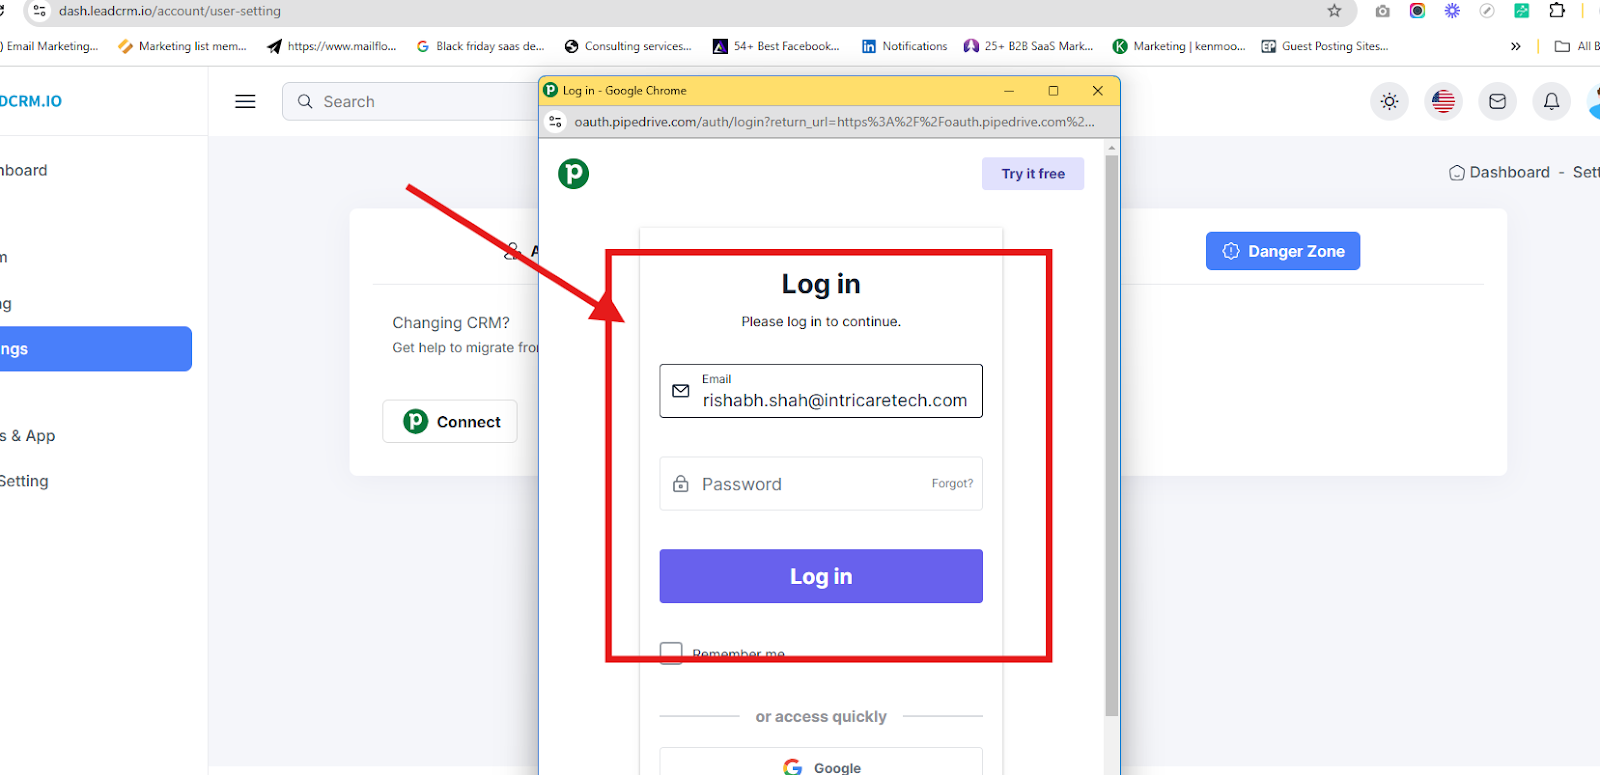The image size is (1600, 775).
Task: Click the Forgot? password link
Action: coord(952,483)
